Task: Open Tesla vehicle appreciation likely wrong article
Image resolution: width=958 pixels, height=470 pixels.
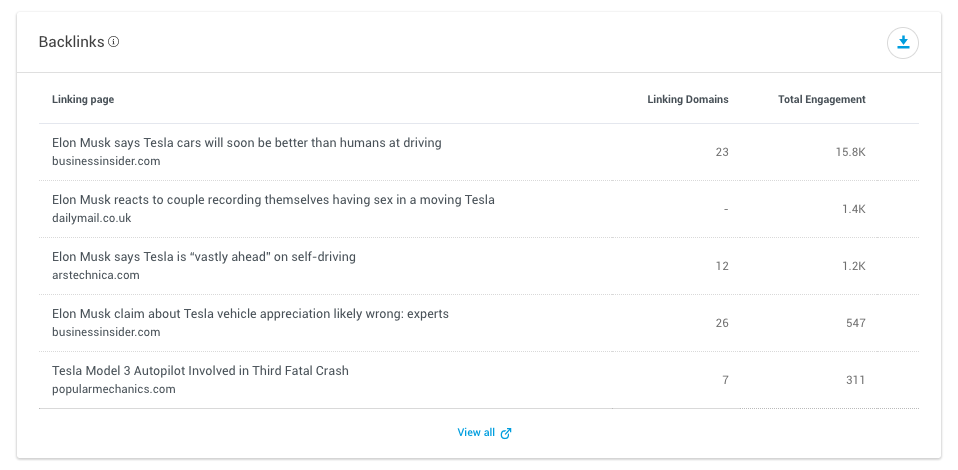Action: pos(250,314)
